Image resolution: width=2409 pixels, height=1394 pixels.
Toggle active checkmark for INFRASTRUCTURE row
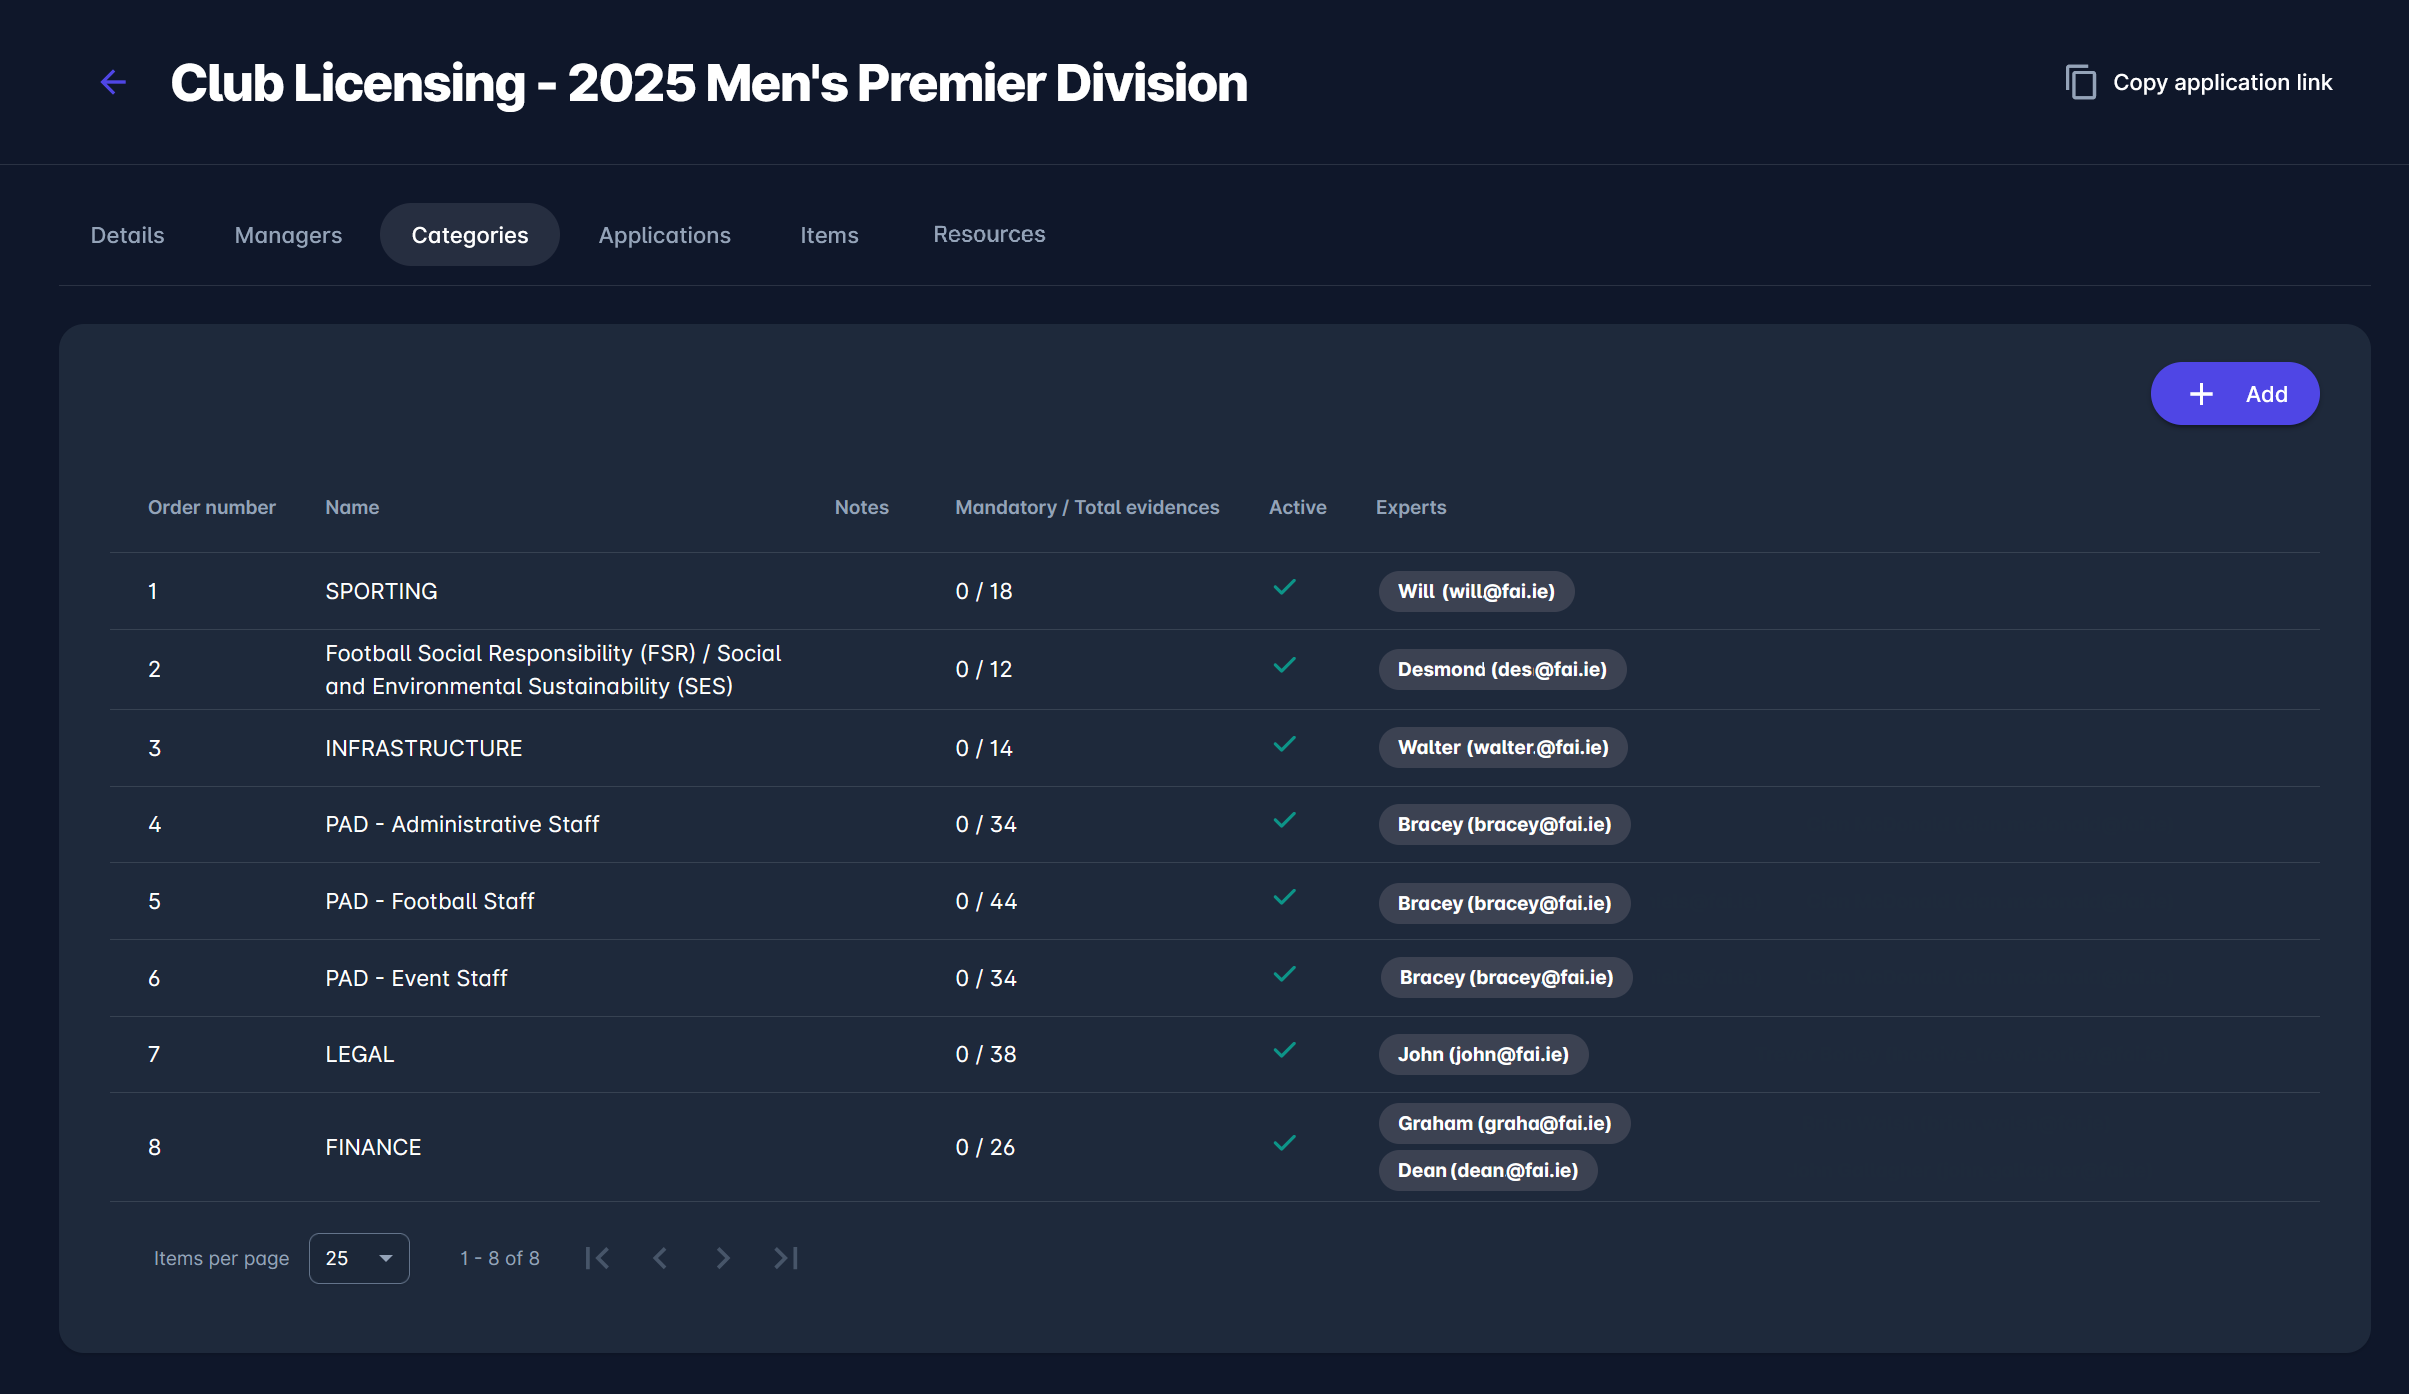coord(1284,744)
